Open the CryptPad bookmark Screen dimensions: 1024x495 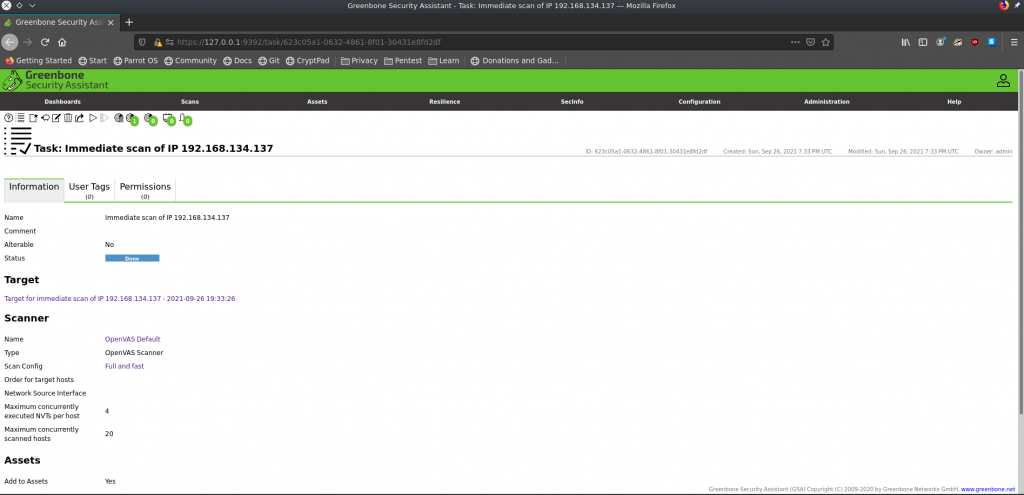310,61
